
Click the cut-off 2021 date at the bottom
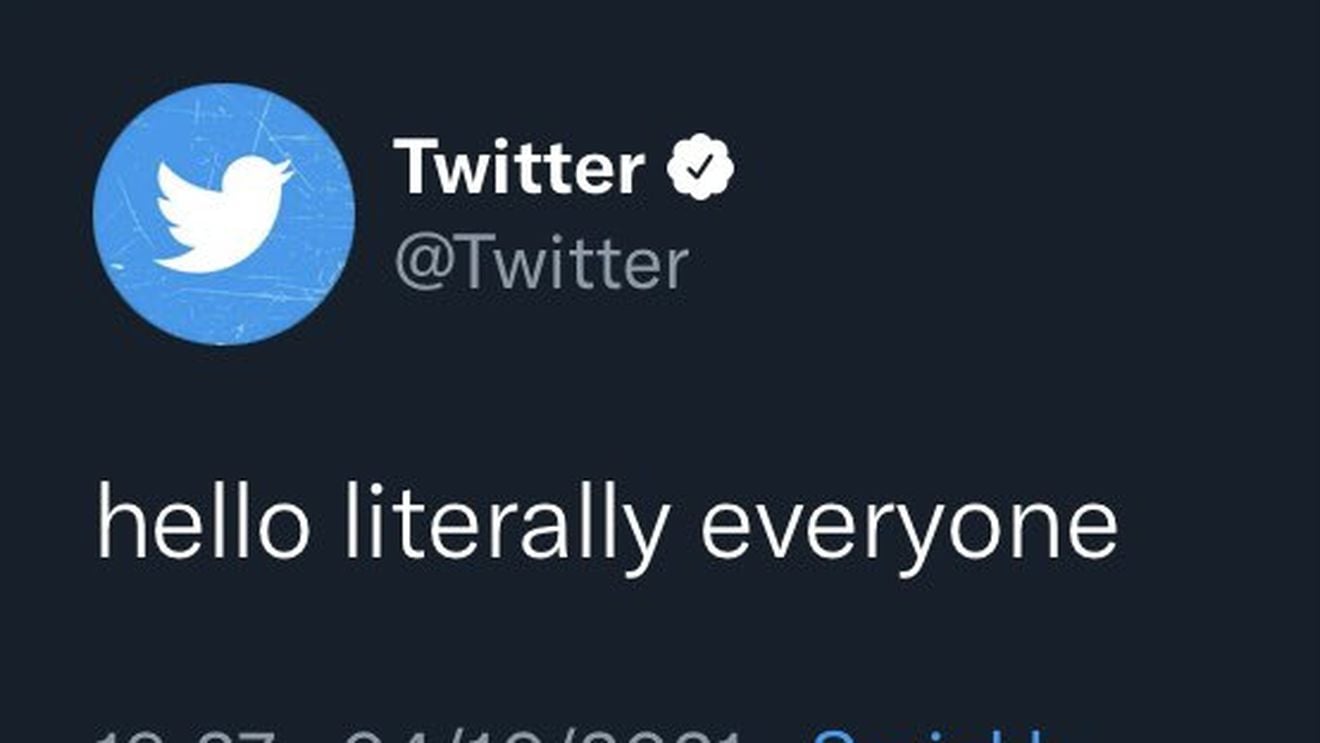pos(540,737)
